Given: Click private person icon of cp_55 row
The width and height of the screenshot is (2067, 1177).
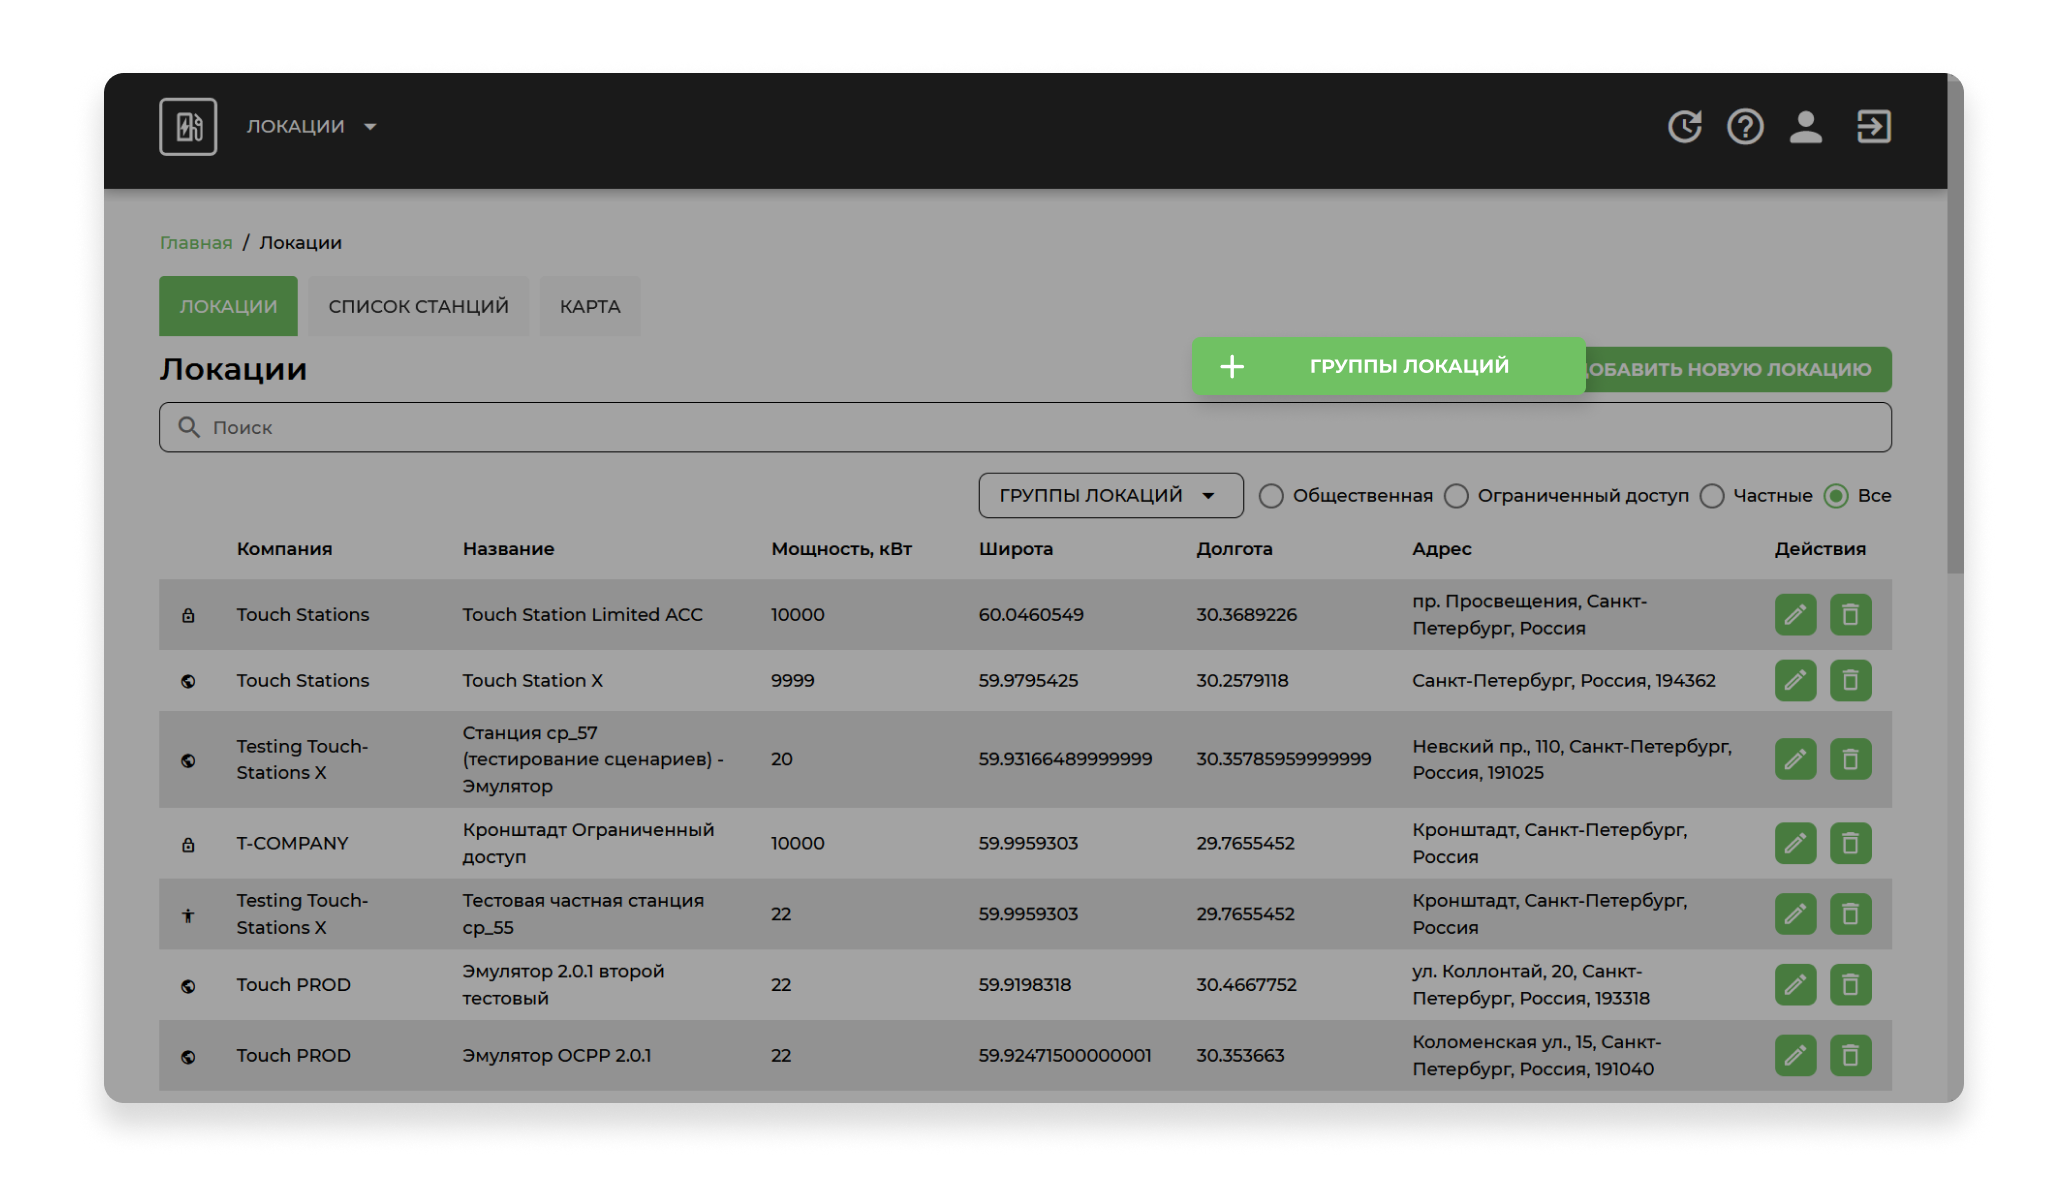Looking at the screenshot, I should [188, 915].
